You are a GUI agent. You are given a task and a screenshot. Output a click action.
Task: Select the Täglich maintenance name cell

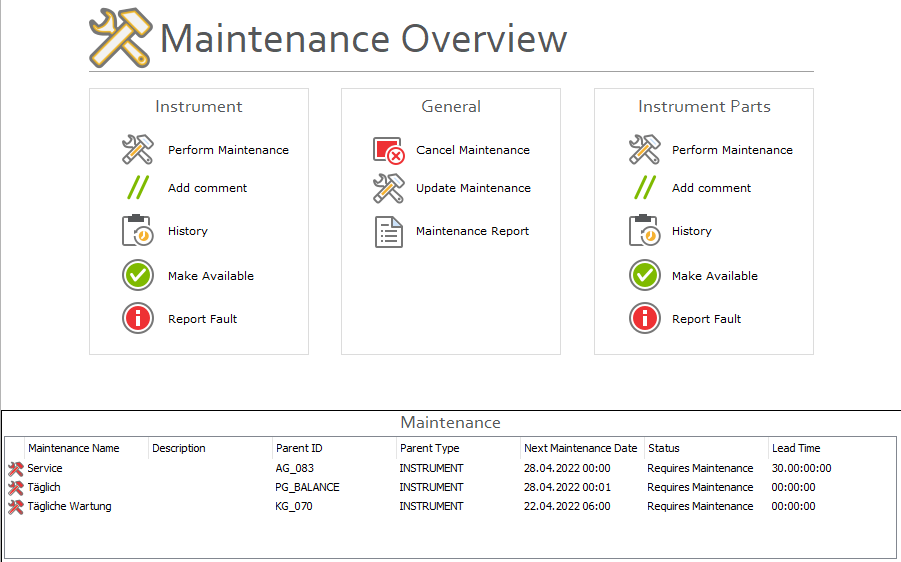[44, 487]
